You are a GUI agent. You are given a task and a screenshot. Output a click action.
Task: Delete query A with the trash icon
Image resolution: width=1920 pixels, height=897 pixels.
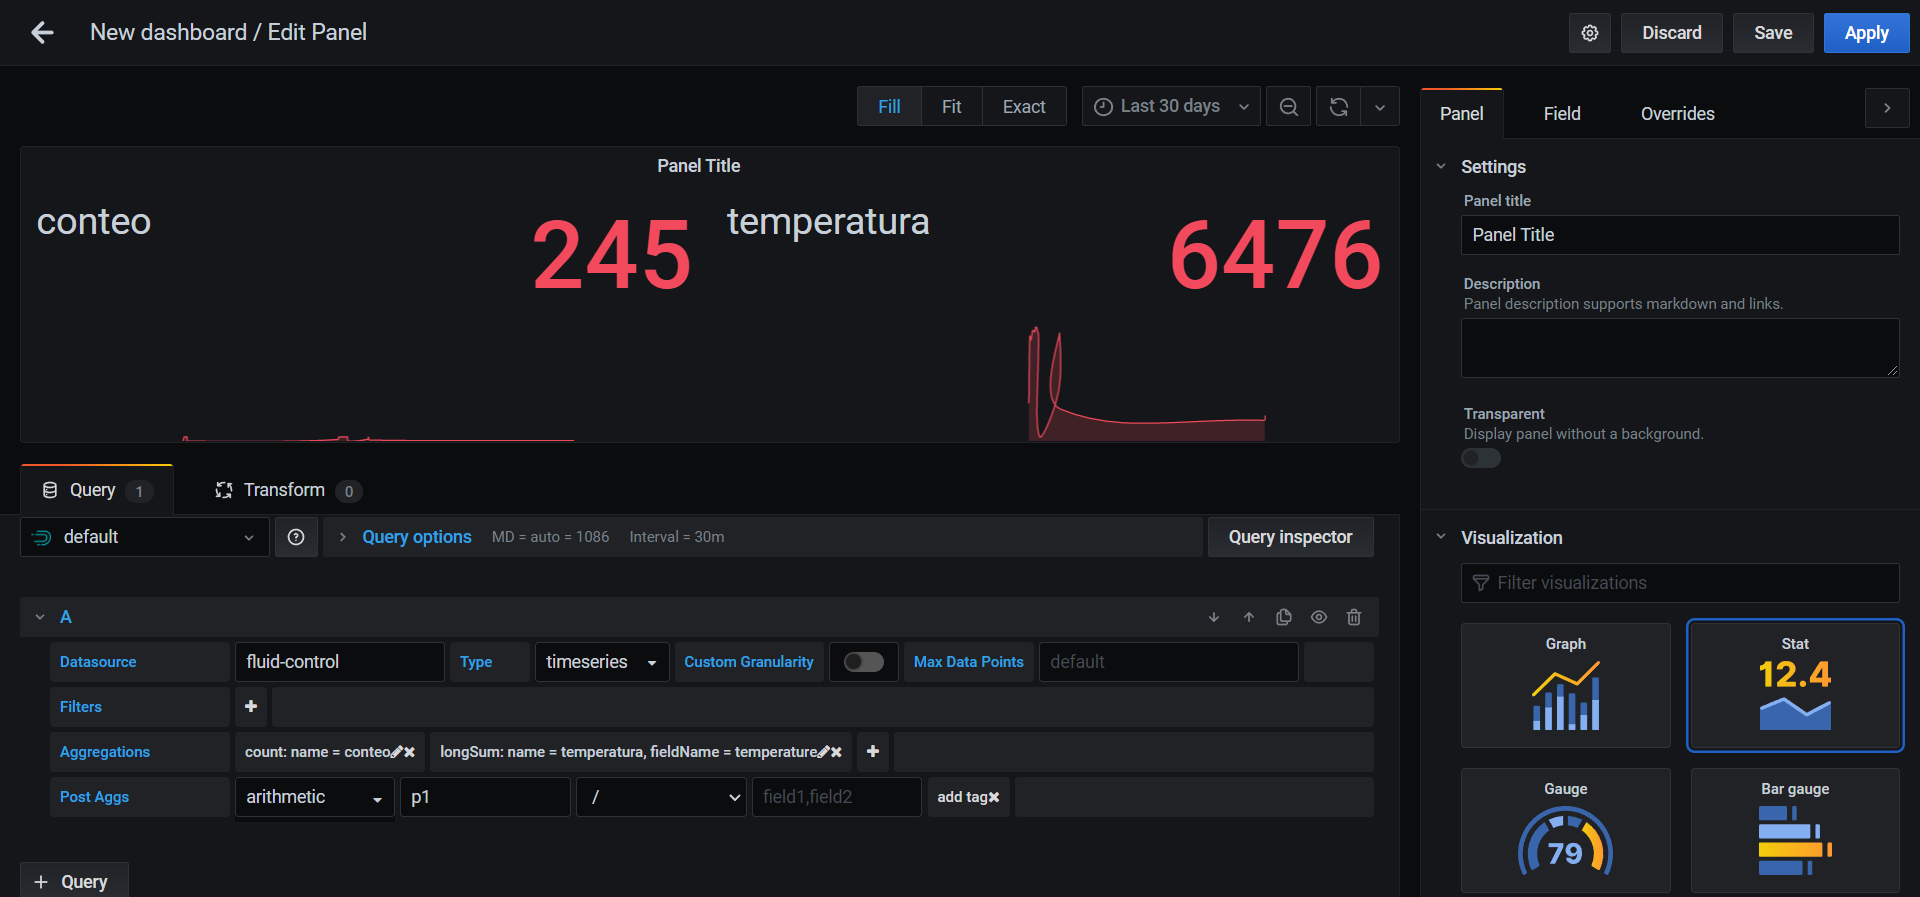(x=1354, y=618)
